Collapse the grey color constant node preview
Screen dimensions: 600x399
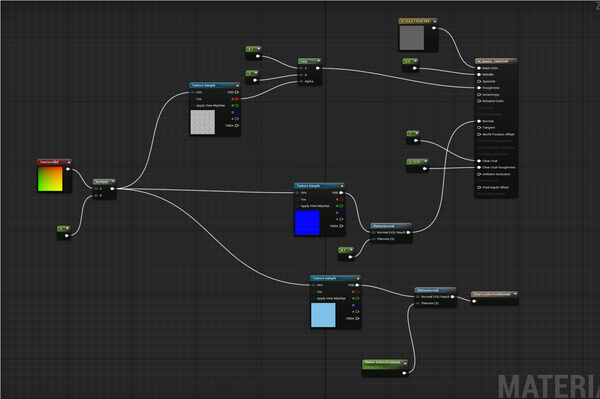pos(435,21)
